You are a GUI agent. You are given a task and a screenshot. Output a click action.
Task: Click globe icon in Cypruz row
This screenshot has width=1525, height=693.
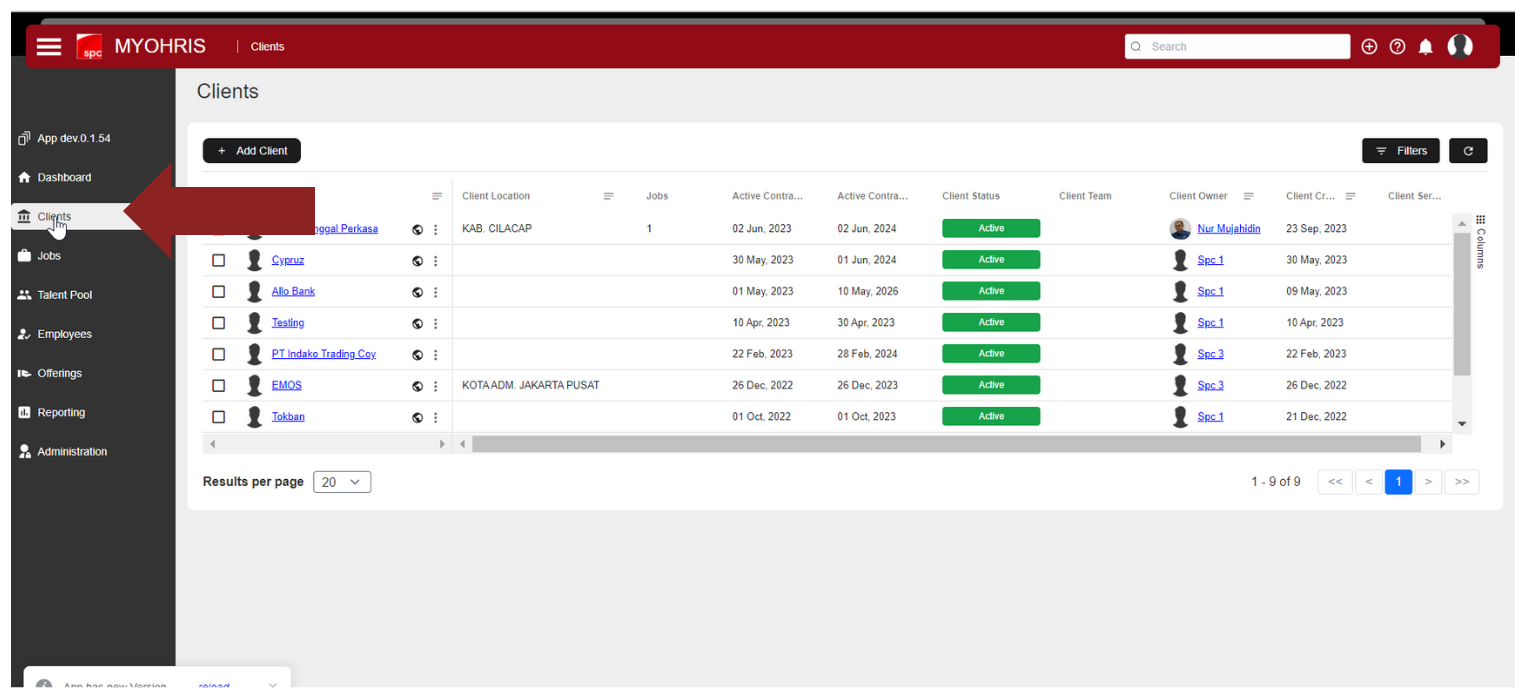(x=417, y=261)
